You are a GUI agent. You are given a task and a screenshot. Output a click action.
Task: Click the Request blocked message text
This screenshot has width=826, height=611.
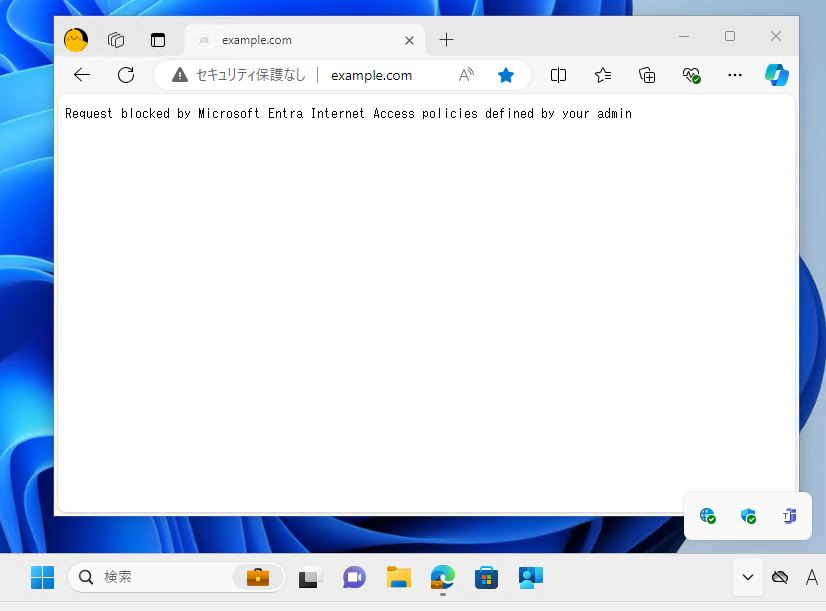(x=348, y=113)
